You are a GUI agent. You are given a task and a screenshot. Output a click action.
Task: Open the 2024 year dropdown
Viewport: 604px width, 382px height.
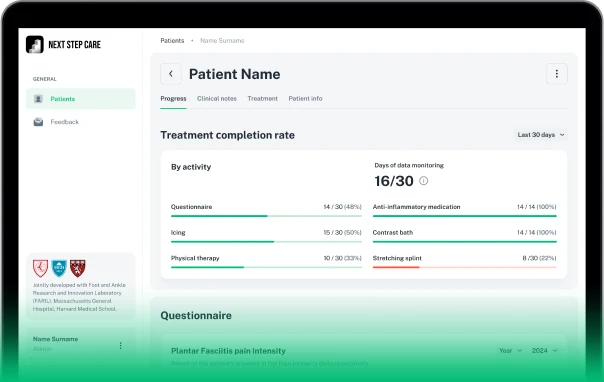pyautogui.click(x=544, y=350)
